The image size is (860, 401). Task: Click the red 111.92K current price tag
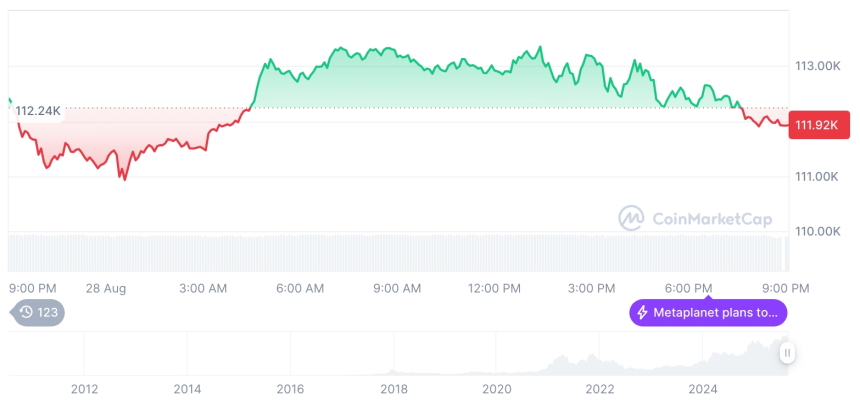(x=817, y=125)
